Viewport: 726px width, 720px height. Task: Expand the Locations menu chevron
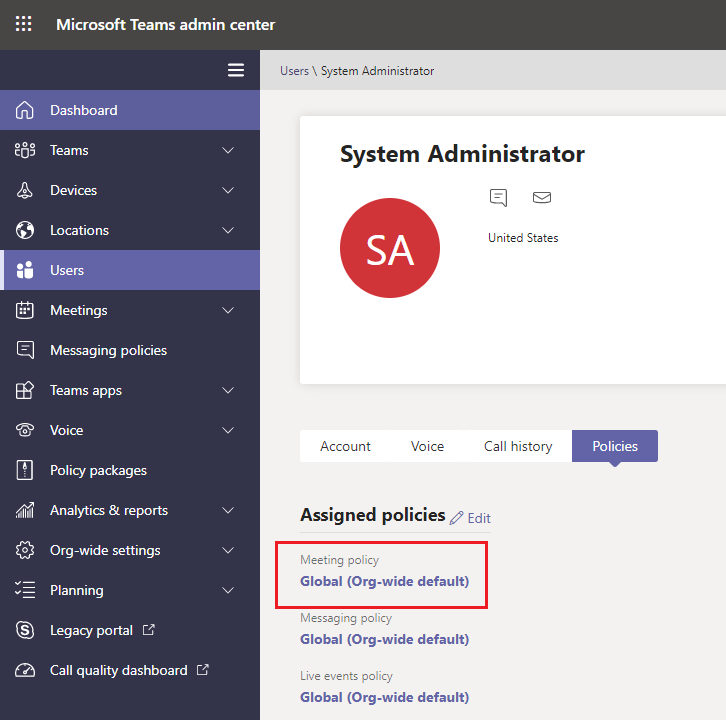[228, 230]
